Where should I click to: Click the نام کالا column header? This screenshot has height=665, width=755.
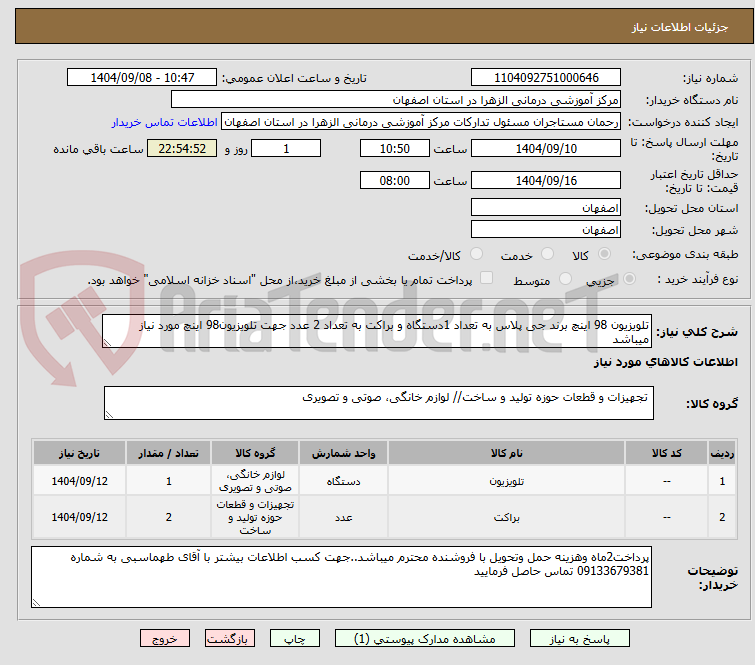tap(507, 453)
